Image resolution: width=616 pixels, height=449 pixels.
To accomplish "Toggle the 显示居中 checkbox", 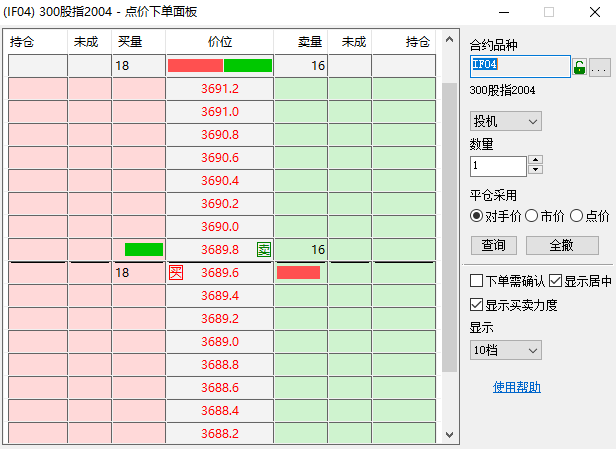I will point(580,281).
